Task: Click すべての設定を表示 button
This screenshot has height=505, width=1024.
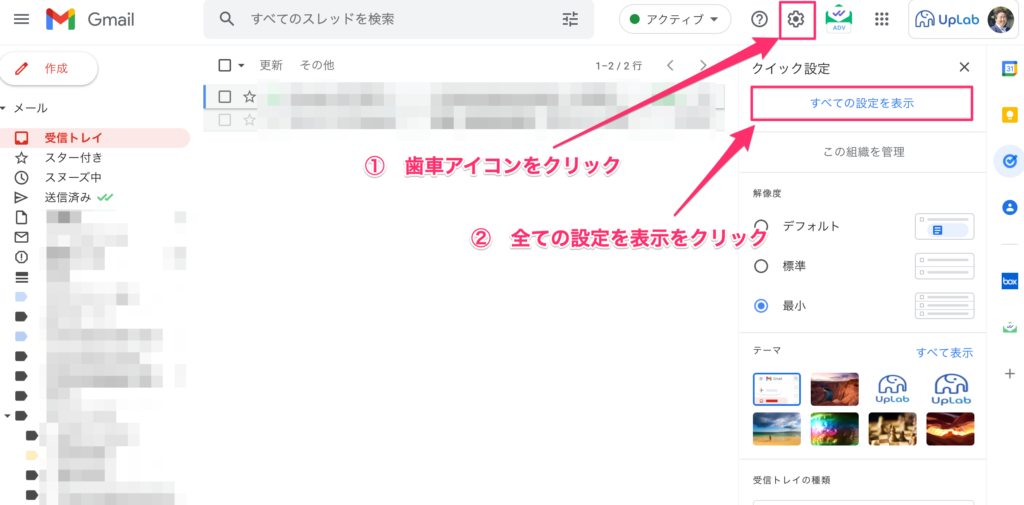Action: (x=861, y=103)
